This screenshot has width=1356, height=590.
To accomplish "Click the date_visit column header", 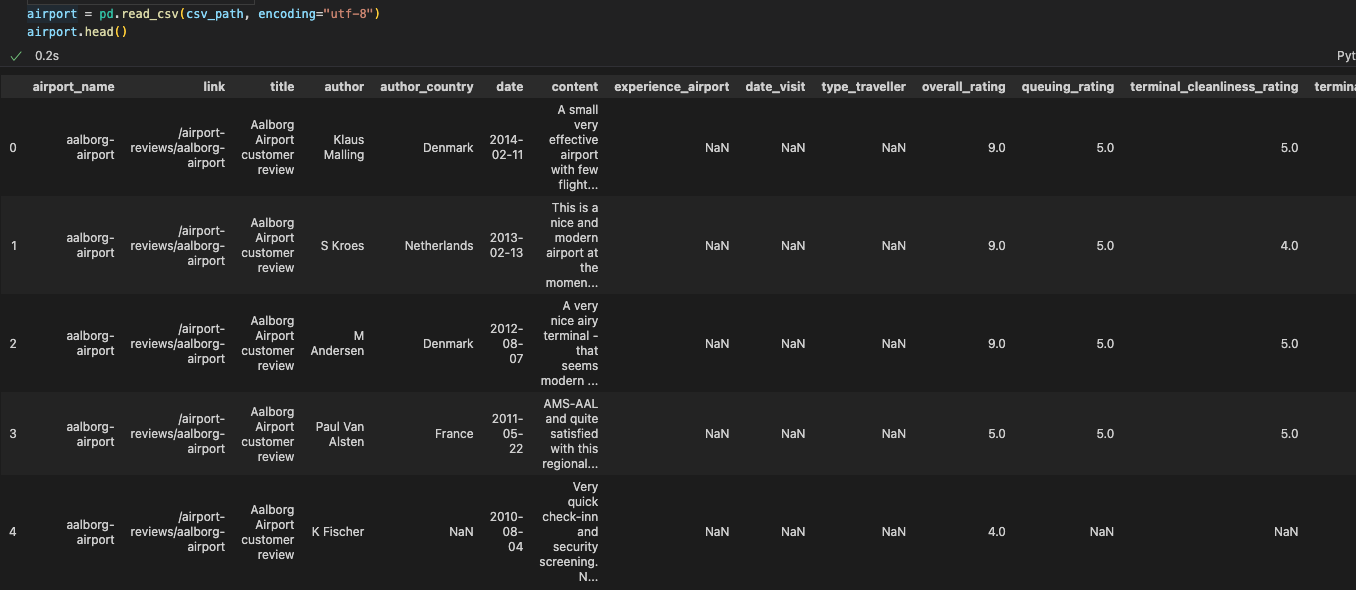I will pyautogui.click(x=775, y=87).
